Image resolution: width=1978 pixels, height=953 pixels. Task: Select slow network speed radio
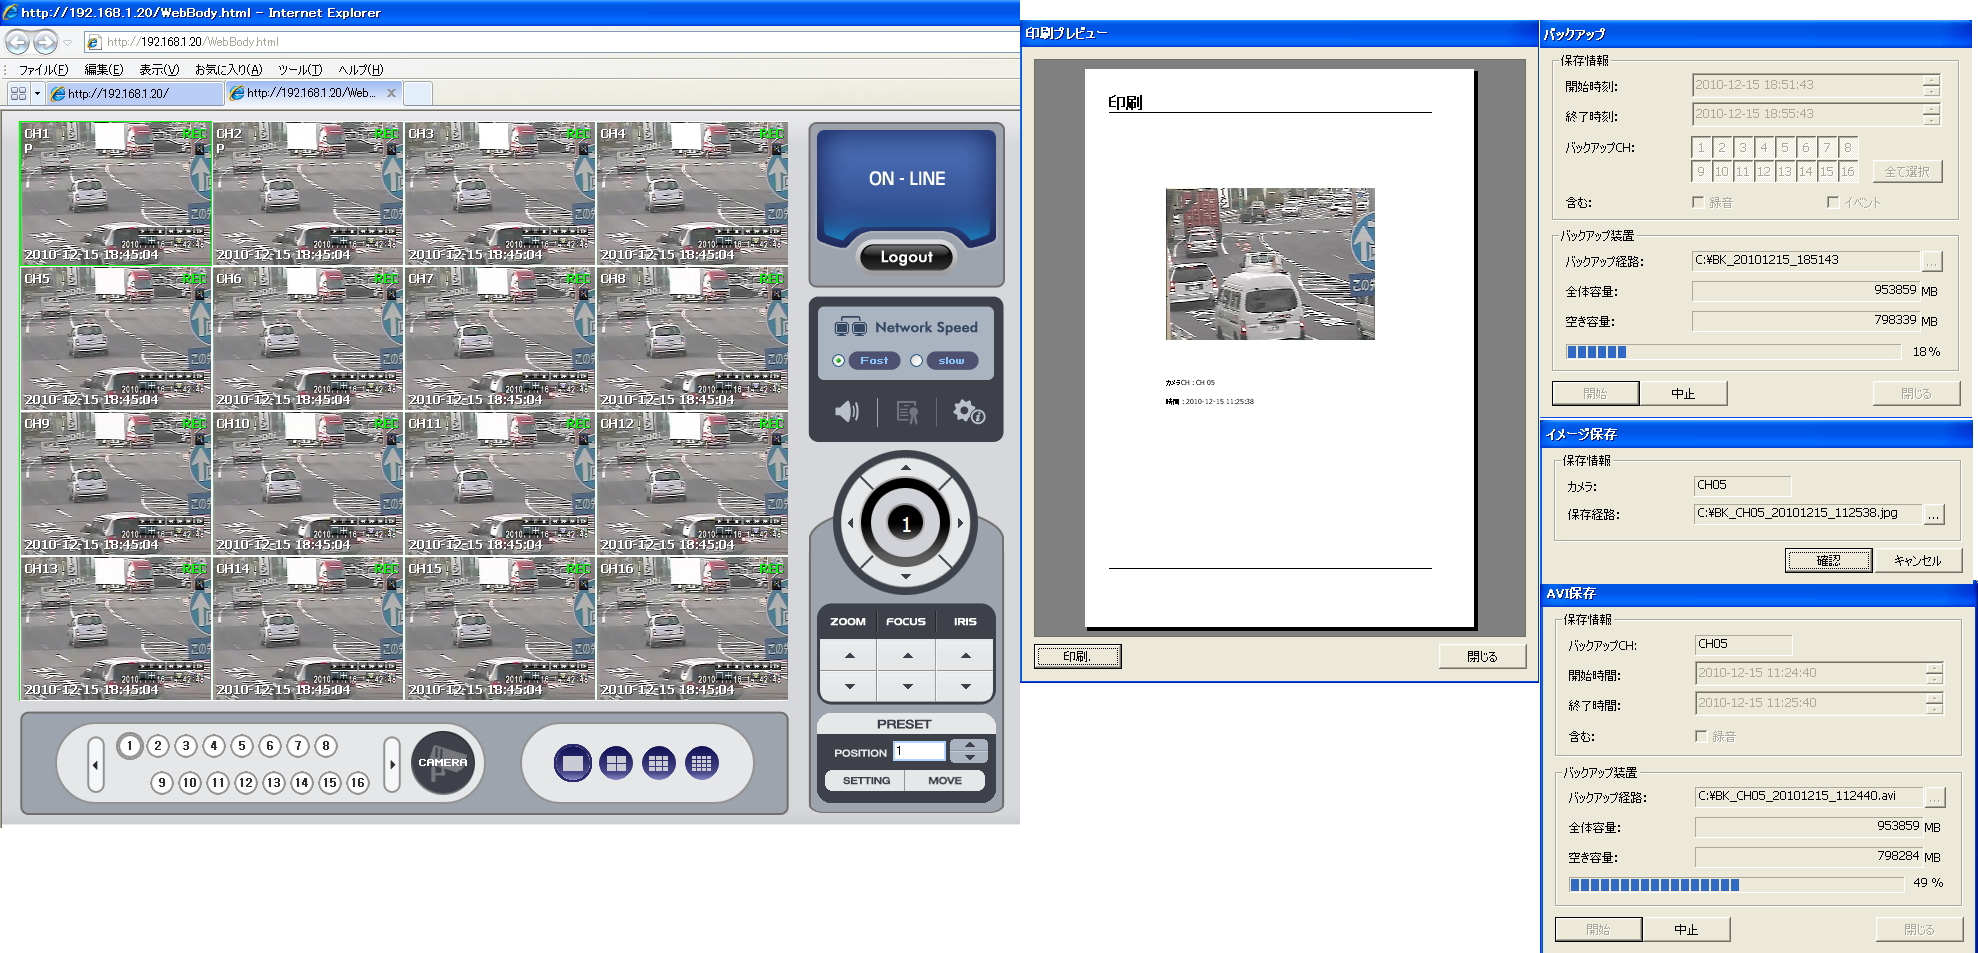click(916, 361)
